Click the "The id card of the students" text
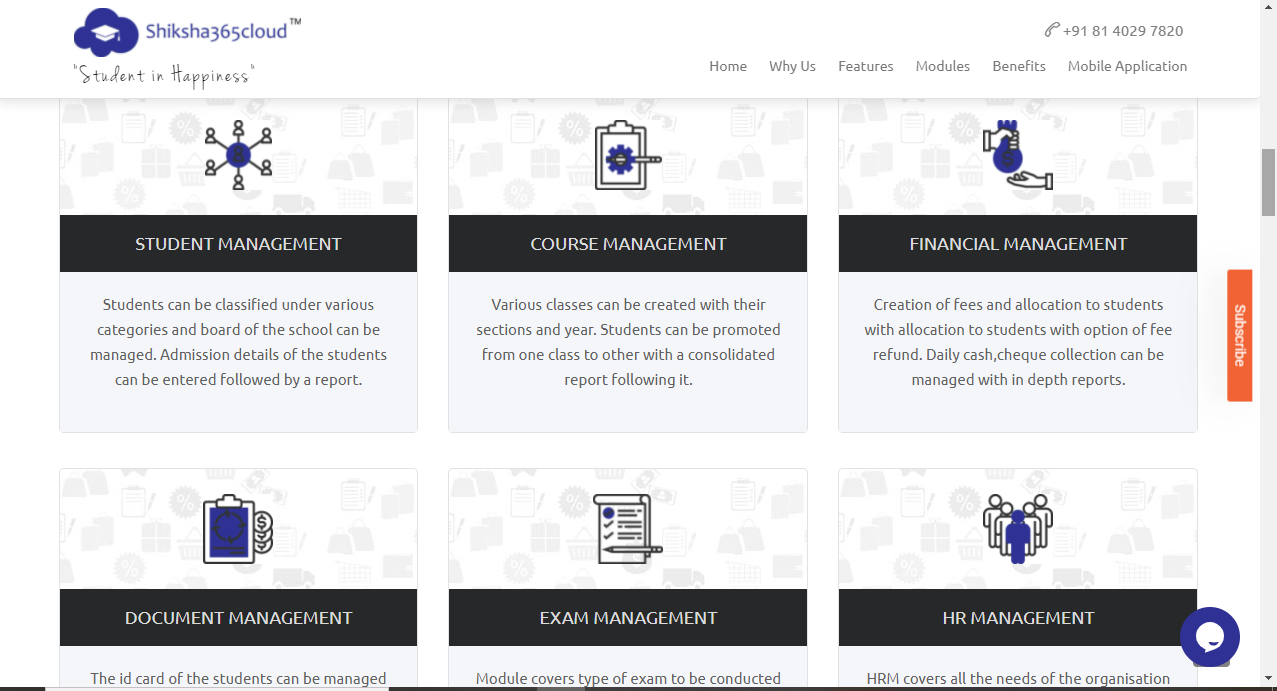 pos(238,679)
